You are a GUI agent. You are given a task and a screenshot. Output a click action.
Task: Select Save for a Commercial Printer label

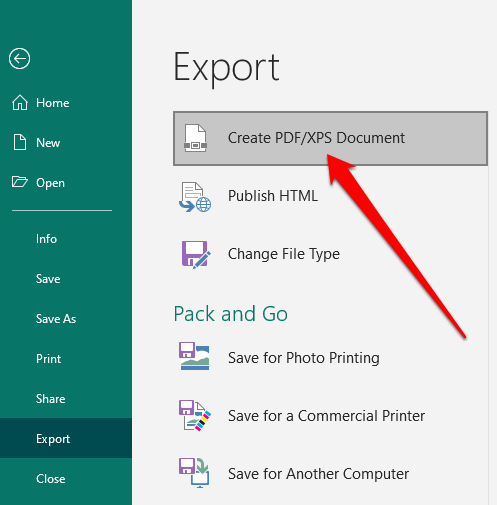tap(326, 416)
